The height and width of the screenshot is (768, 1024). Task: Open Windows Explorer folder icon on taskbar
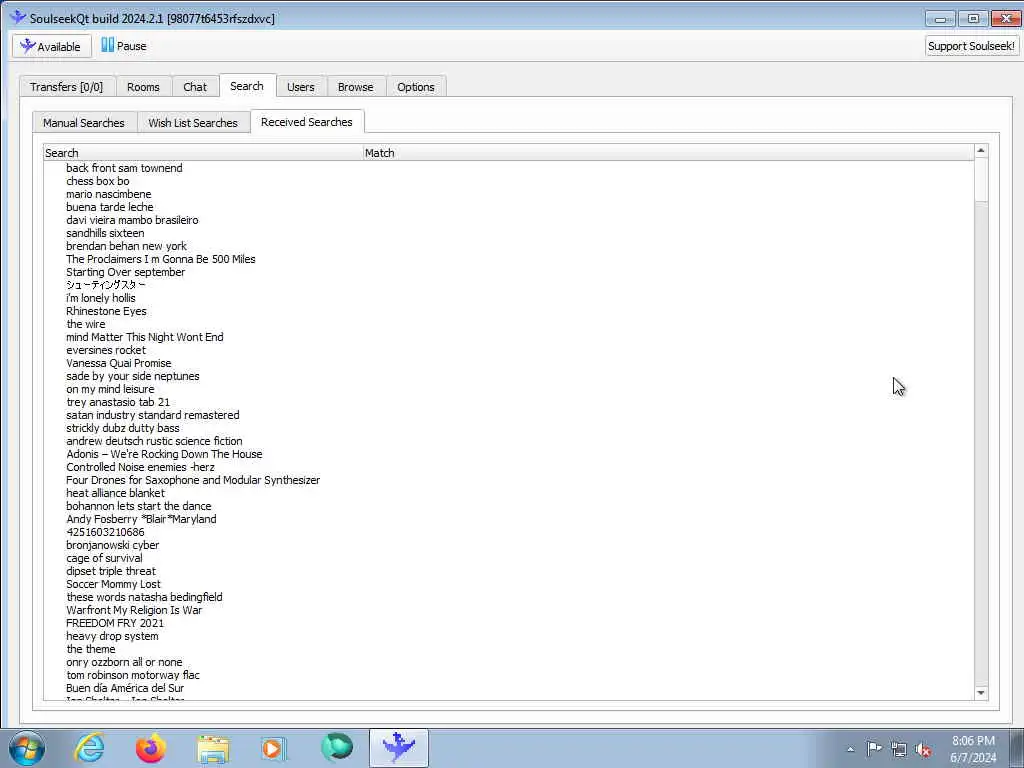(213, 748)
